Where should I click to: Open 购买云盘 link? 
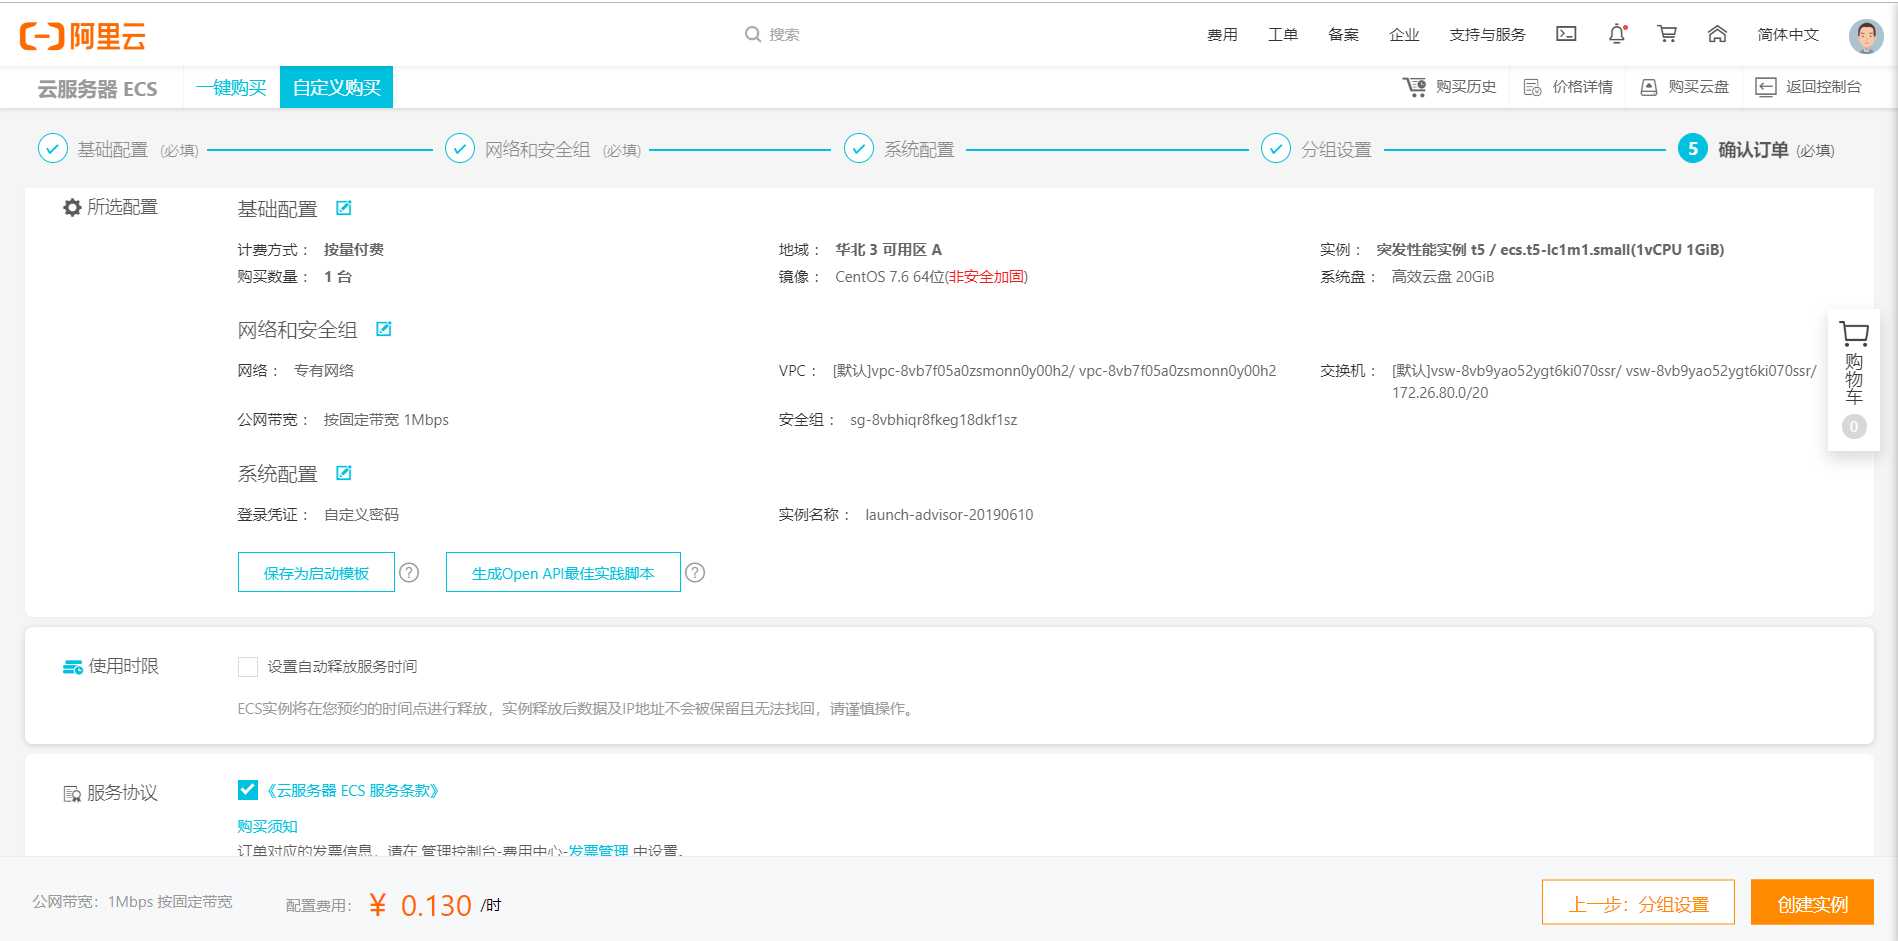1699,87
